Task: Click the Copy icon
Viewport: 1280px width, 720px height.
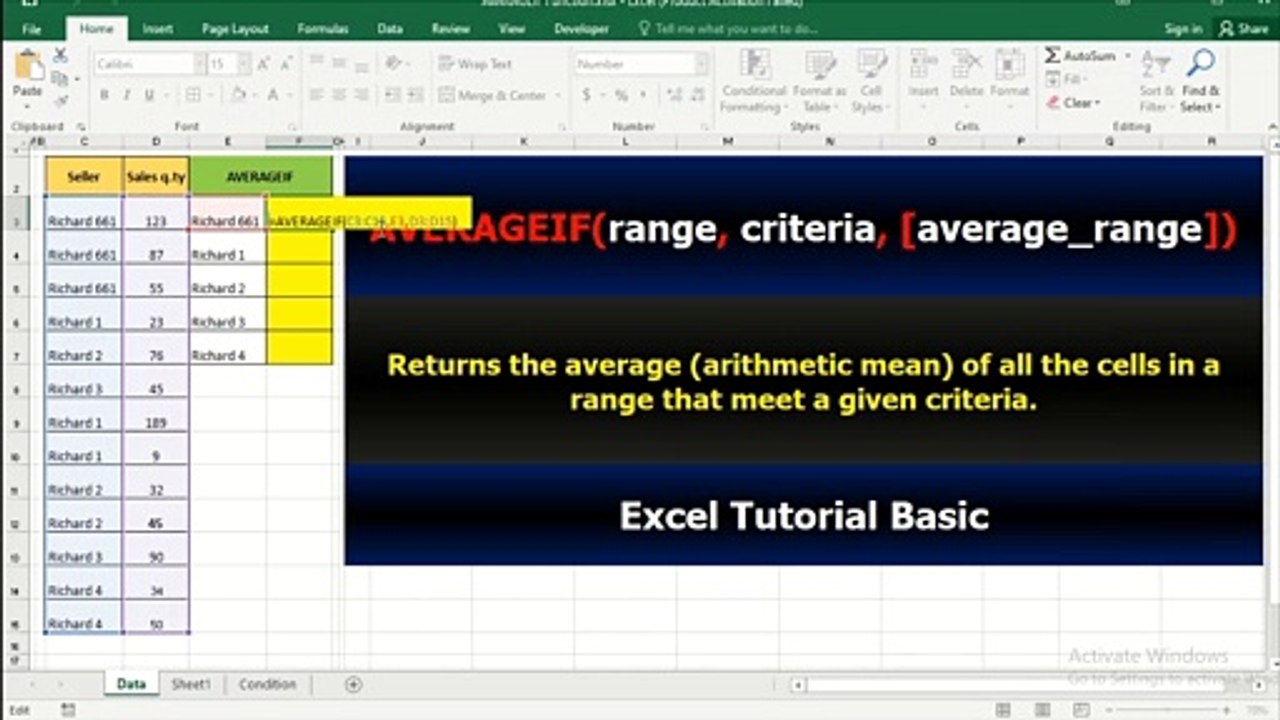Action: tap(61, 78)
